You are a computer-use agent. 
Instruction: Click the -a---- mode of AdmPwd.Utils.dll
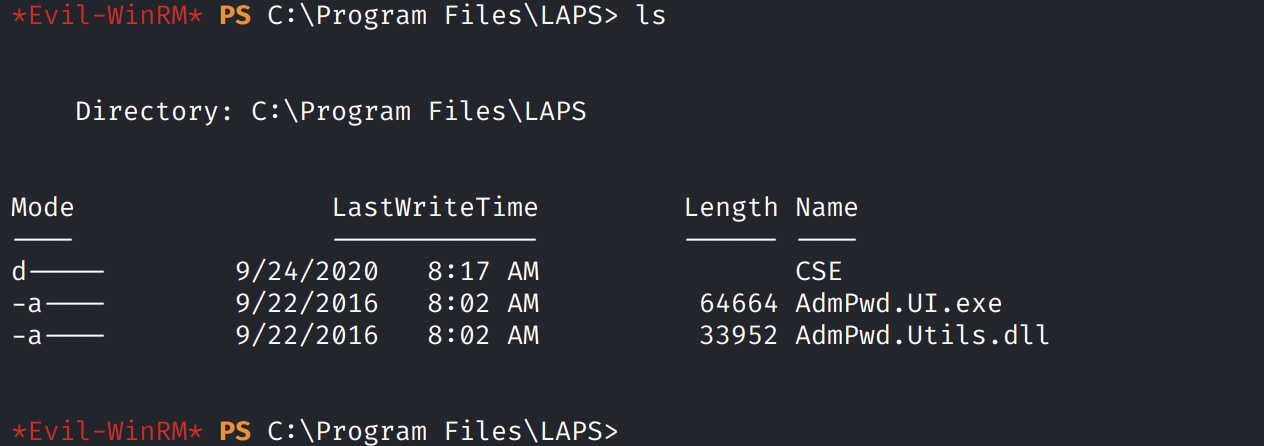click(x=58, y=335)
